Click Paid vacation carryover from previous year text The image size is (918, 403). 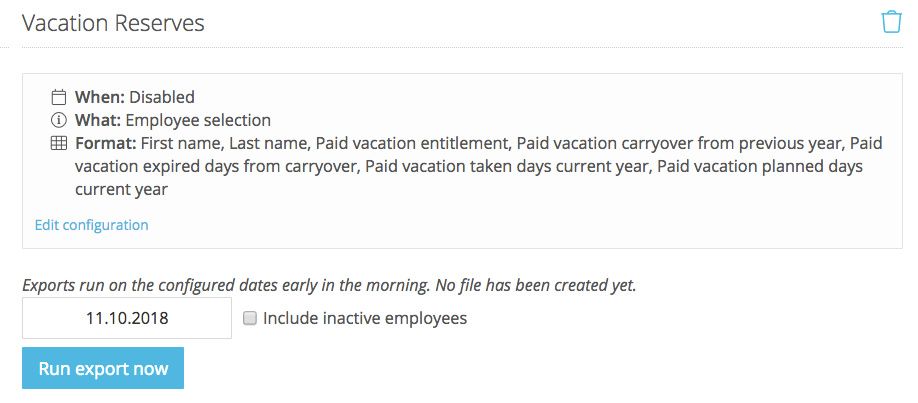click(680, 143)
